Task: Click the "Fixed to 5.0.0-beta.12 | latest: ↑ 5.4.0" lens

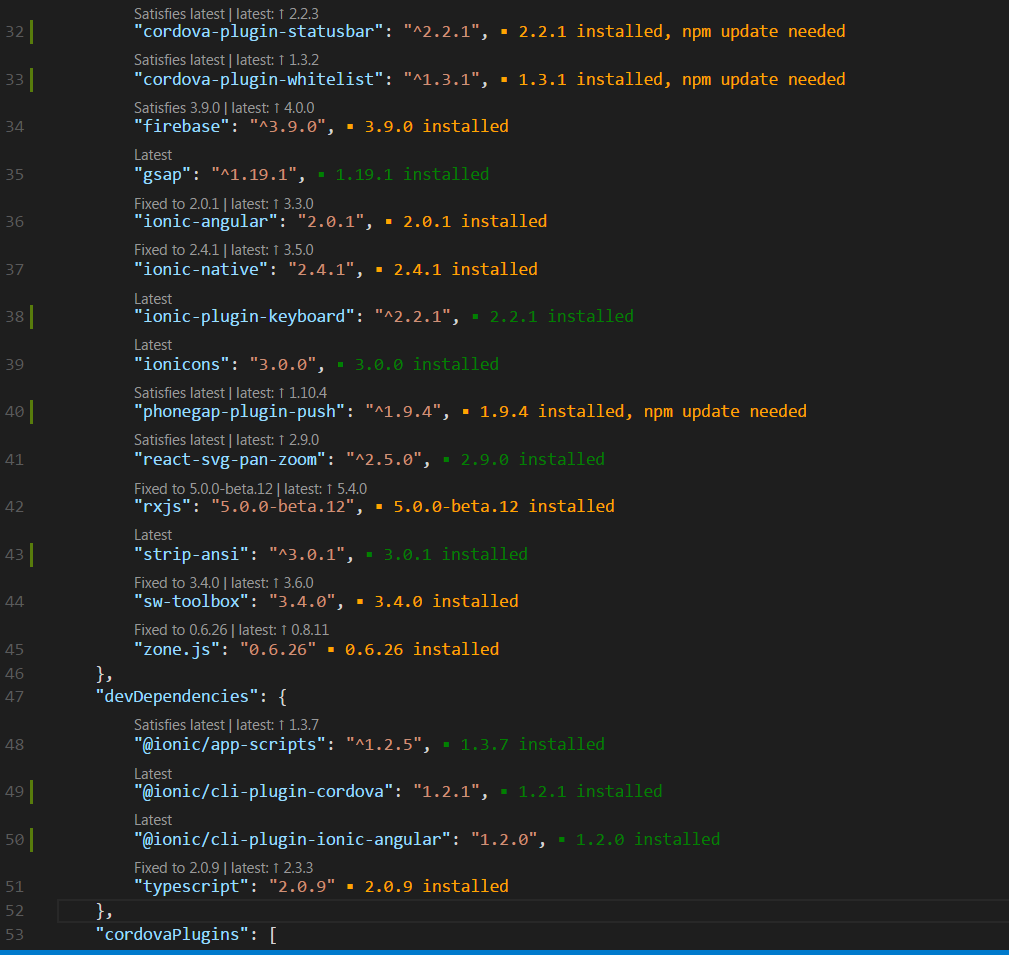Action: (x=250, y=488)
